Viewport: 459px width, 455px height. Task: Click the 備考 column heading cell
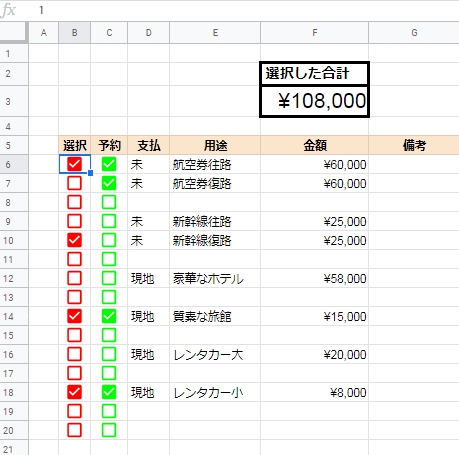pyautogui.click(x=414, y=145)
